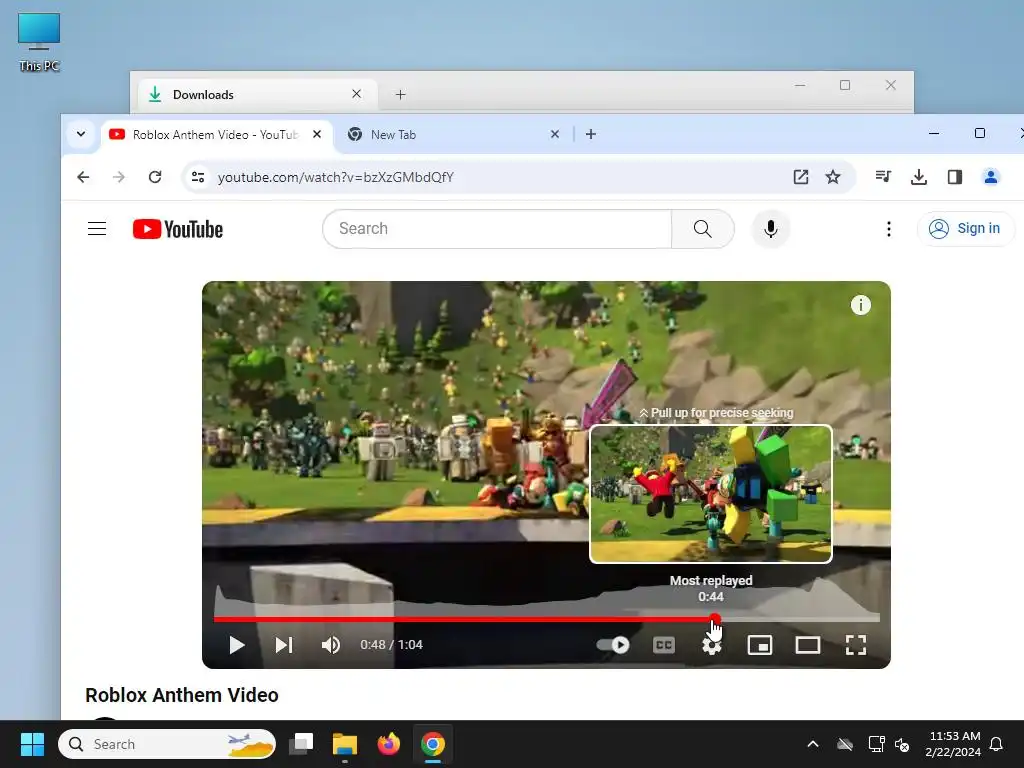Select Downloads tab in the background window
Screen dimensions: 1024x768
248,95
